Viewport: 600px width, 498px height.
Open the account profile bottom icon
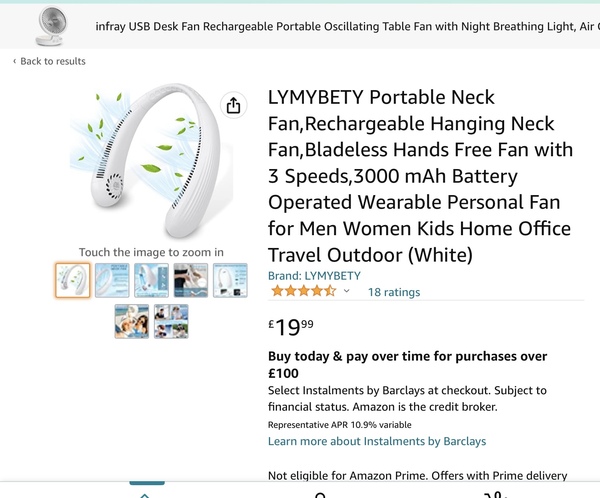pyautogui.click(x=320, y=494)
